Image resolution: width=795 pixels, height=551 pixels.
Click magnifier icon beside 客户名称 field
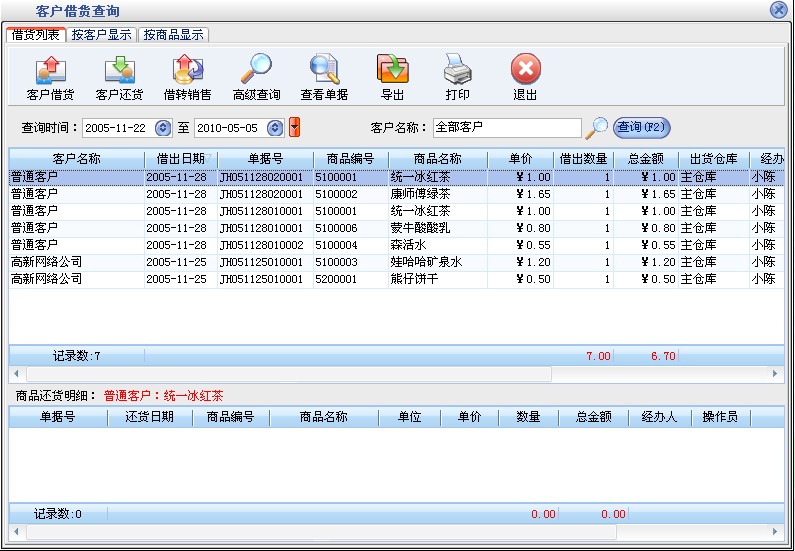596,128
